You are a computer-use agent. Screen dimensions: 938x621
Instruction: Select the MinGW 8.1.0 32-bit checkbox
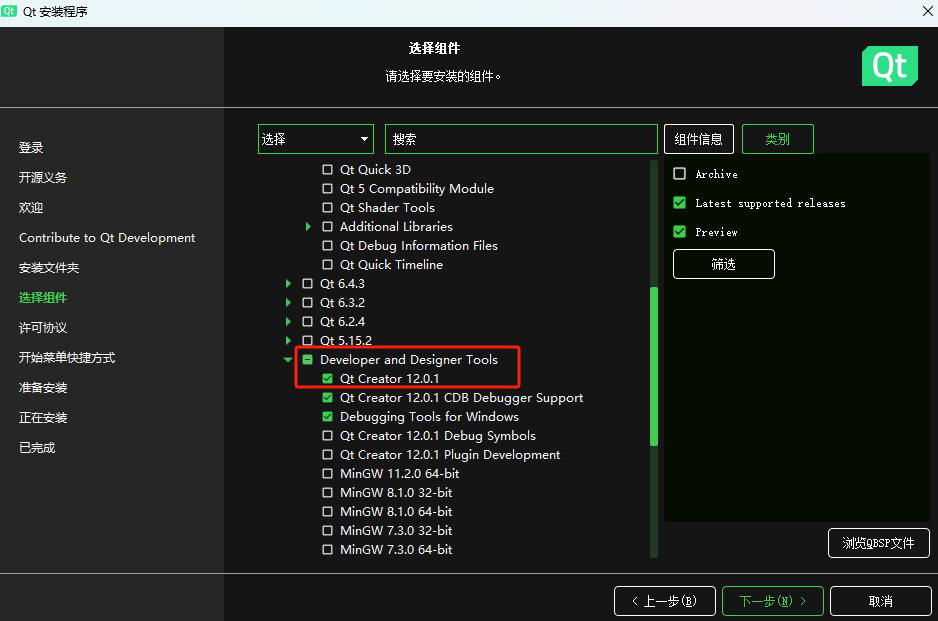click(327, 492)
